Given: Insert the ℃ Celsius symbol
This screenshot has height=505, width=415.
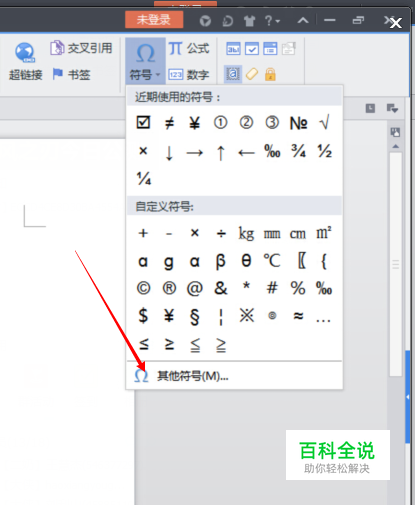Looking at the screenshot, I should click(x=272, y=260).
